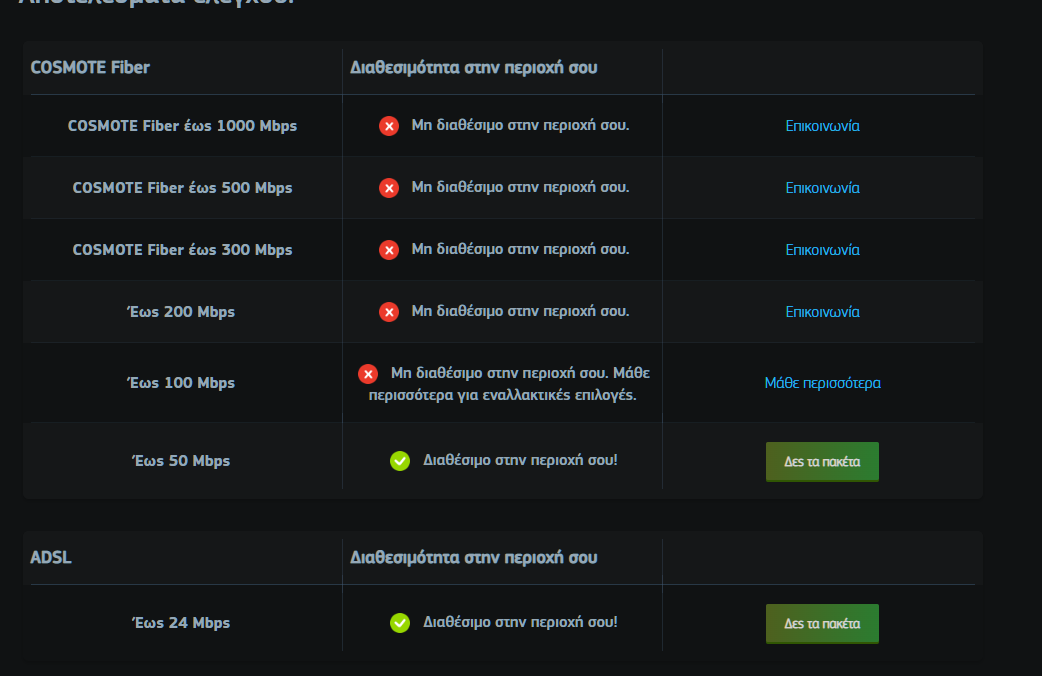Click red X icon beside Fiber 1000 Mbps
Image resolution: width=1042 pixels, height=676 pixels.
pos(389,126)
